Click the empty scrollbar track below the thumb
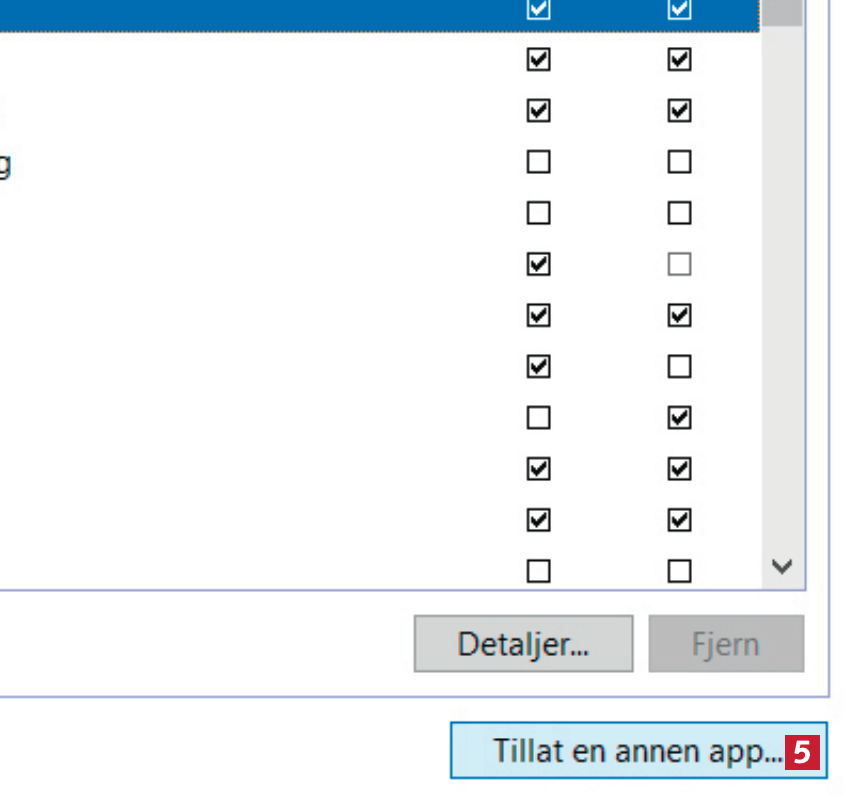This screenshot has width=846, height=800. [x=783, y=300]
